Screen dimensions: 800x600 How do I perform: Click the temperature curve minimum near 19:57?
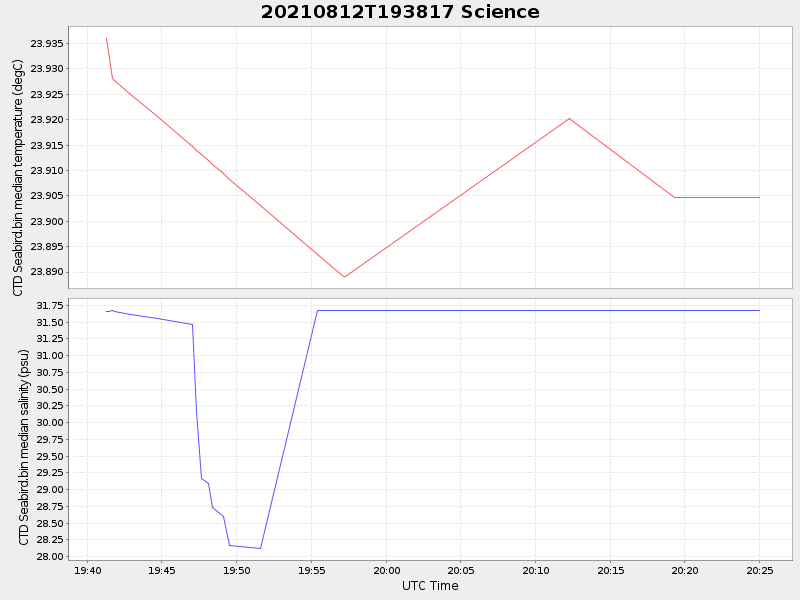(345, 277)
